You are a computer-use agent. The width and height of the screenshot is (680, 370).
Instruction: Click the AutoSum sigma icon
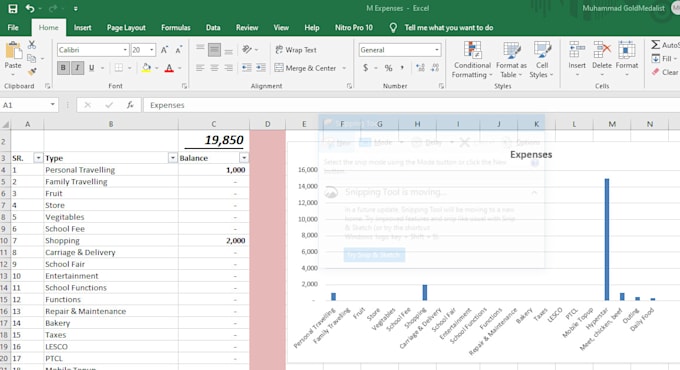pos(656,45)
